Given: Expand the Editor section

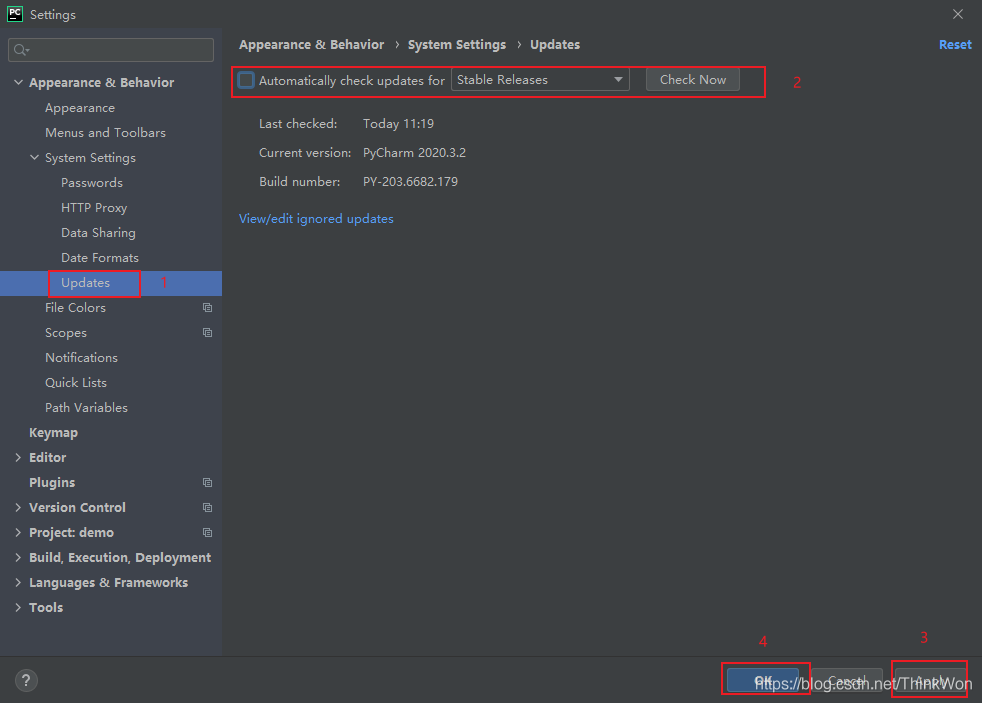Looking at the screenshot, I should [x=18, y=458].
